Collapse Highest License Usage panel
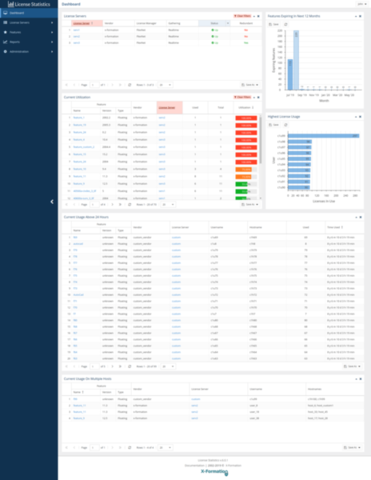 (356, 117)
